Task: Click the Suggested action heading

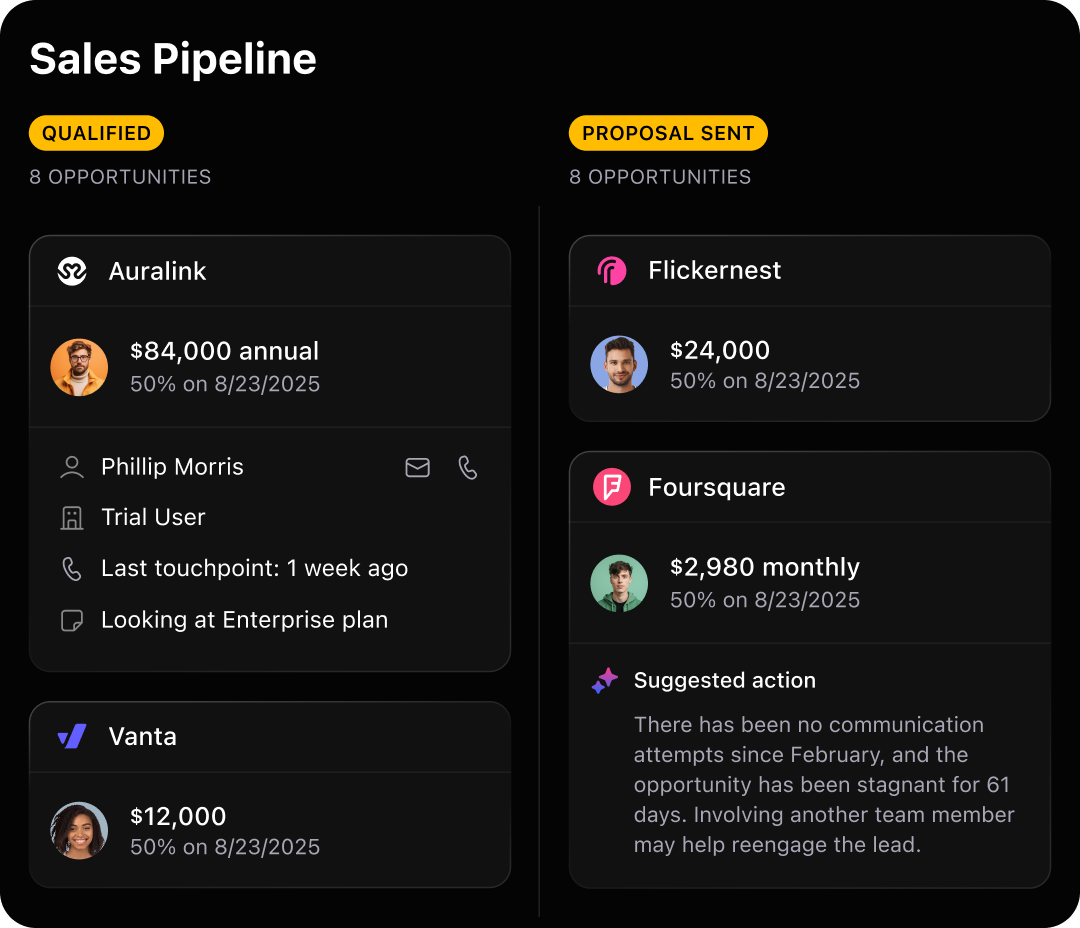Action: click(x=725, y=680)
